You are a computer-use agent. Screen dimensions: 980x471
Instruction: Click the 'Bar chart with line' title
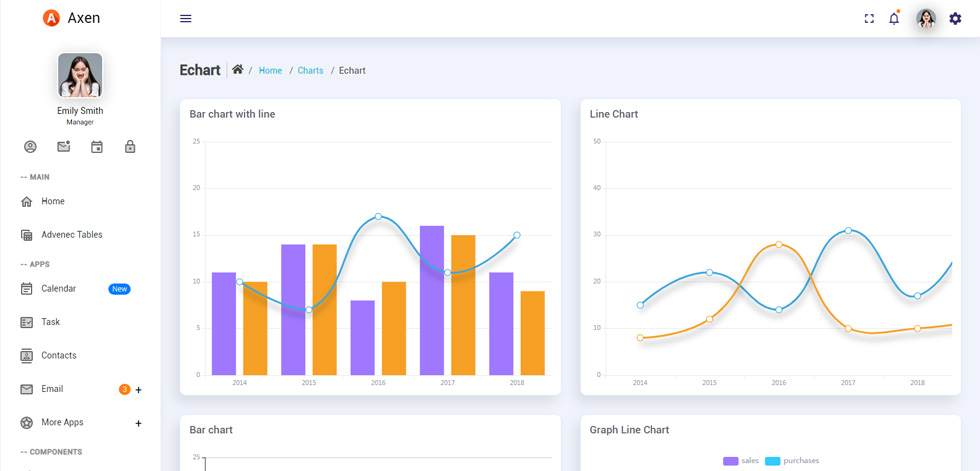tap(232, 114)
